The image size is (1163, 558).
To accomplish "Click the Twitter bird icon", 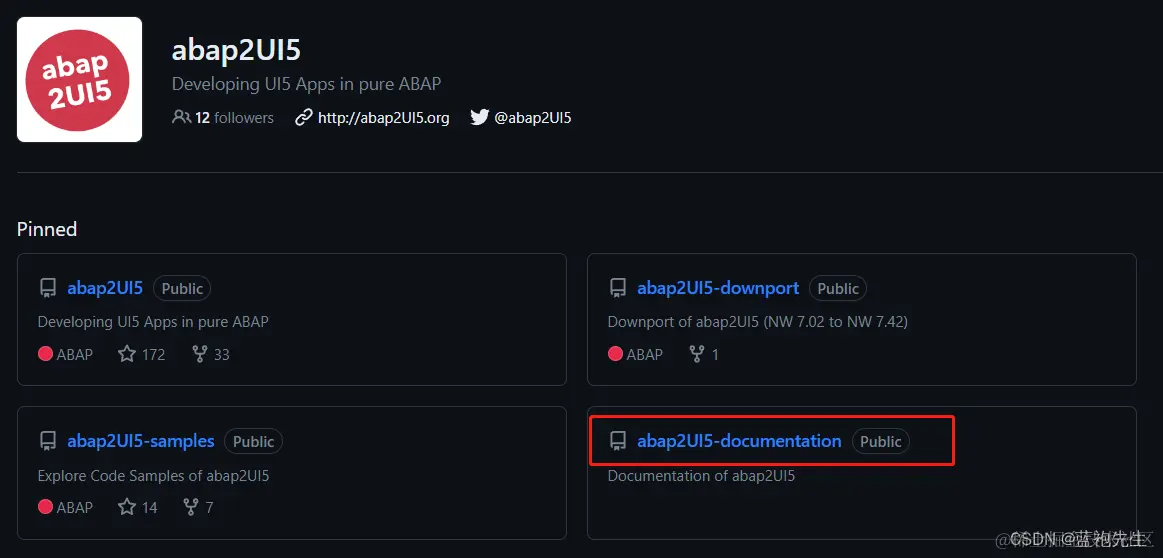I will (x=480, y=117).
